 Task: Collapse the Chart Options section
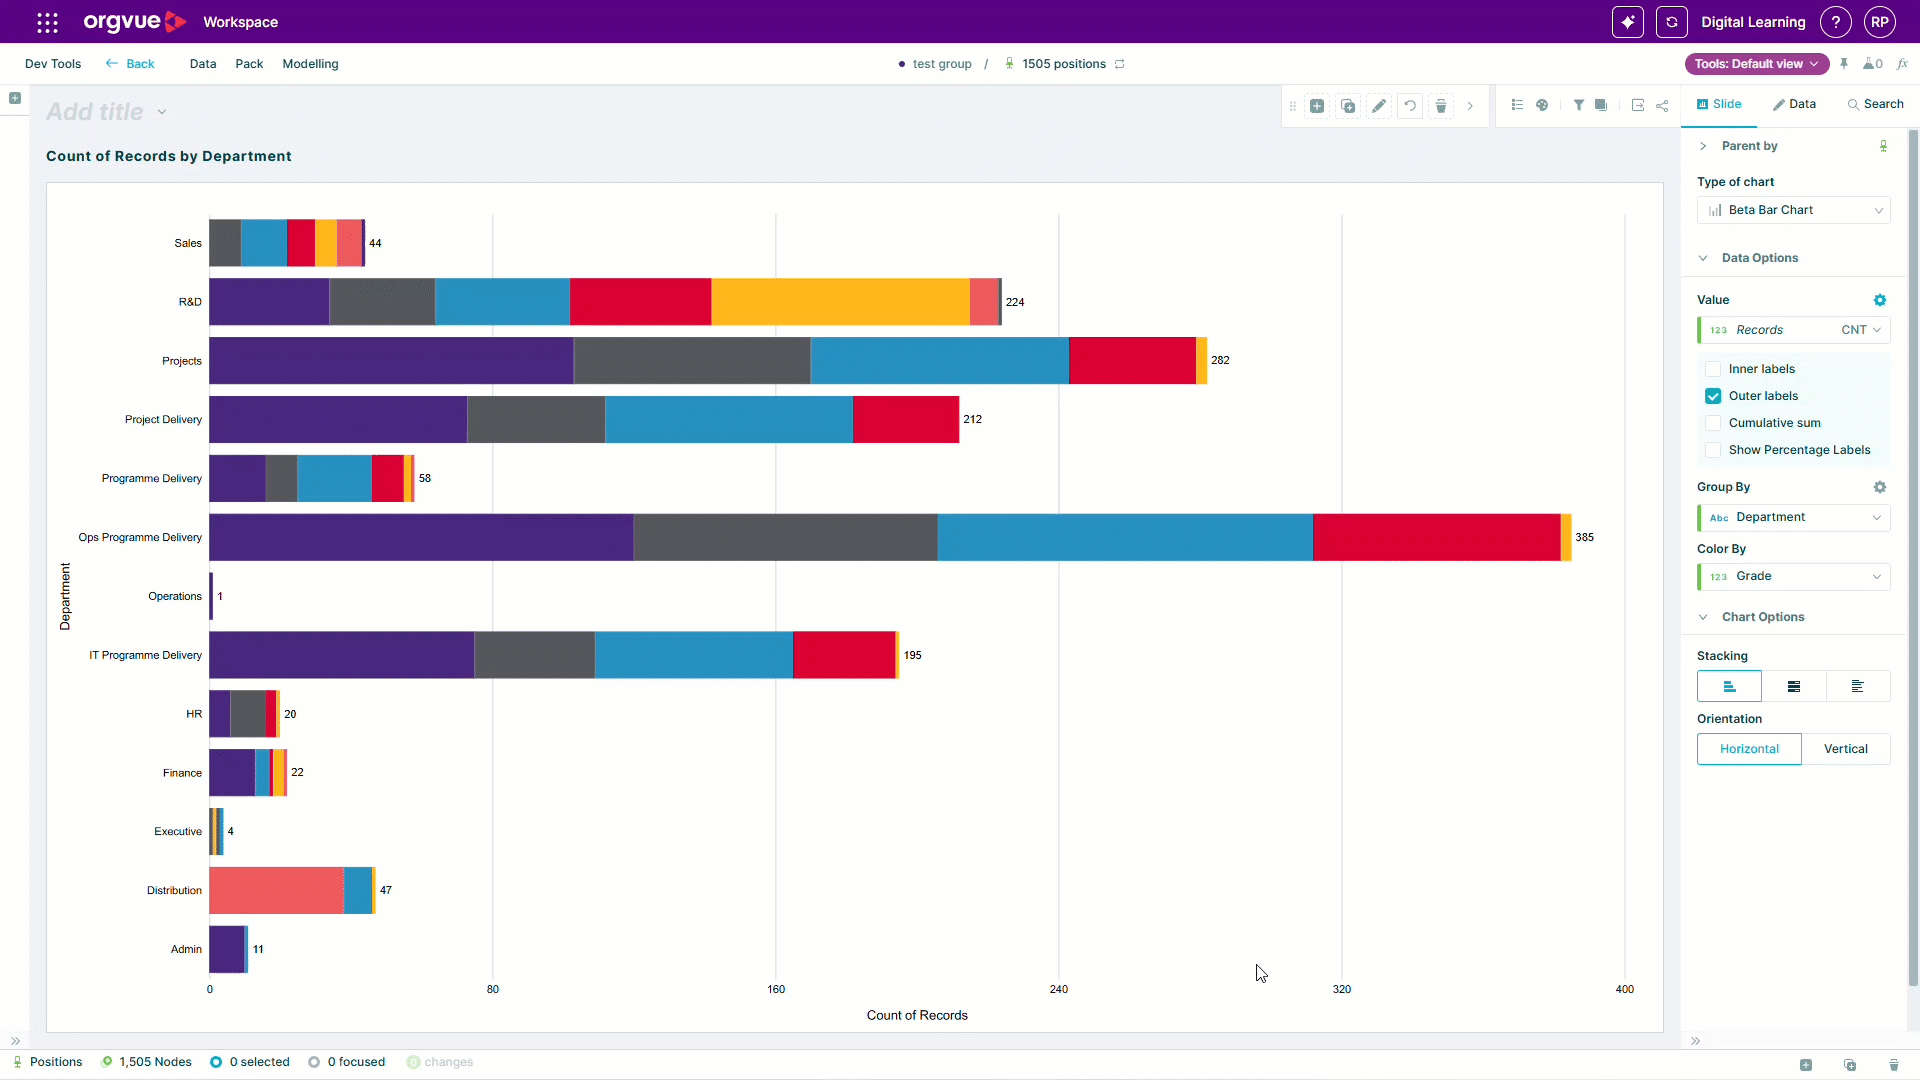tap(1703, 617)
